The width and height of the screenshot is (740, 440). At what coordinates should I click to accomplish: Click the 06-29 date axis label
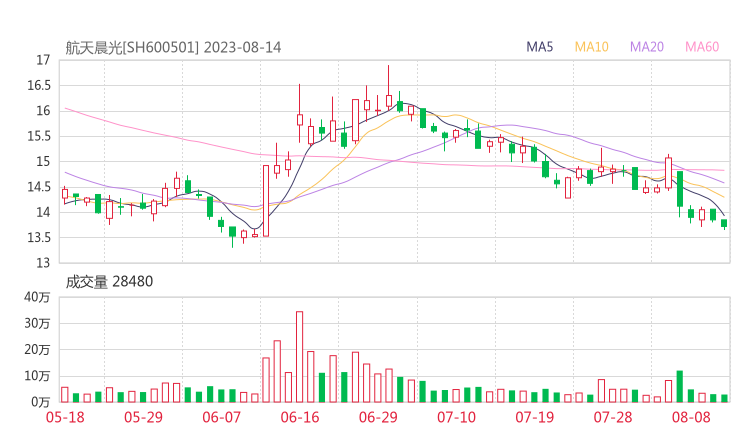click(x=378, y=417)
